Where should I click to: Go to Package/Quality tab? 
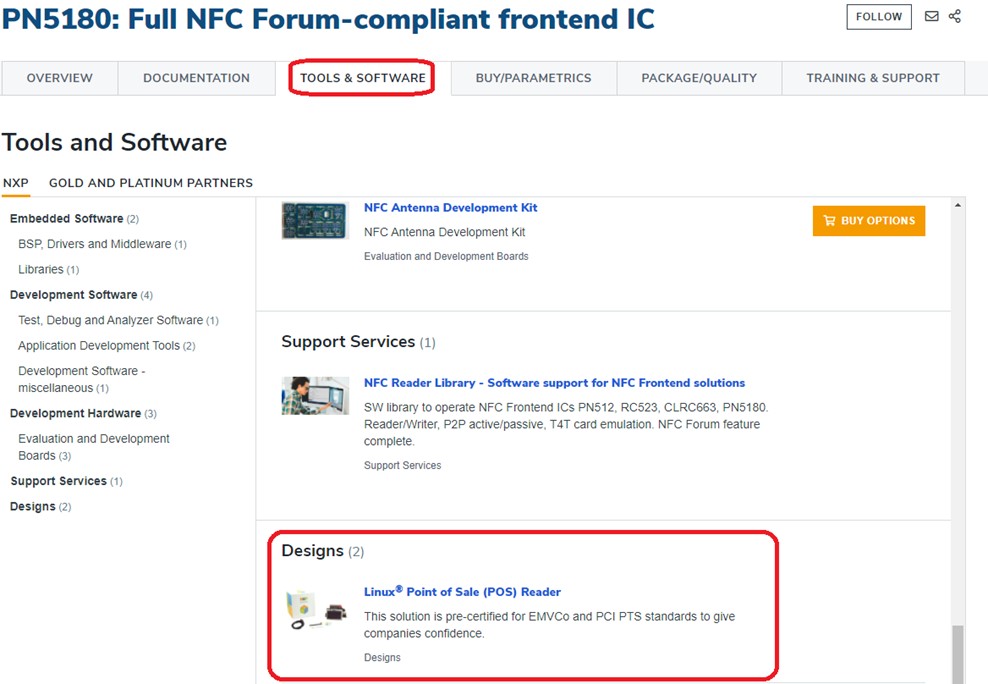tap(699, 78)
